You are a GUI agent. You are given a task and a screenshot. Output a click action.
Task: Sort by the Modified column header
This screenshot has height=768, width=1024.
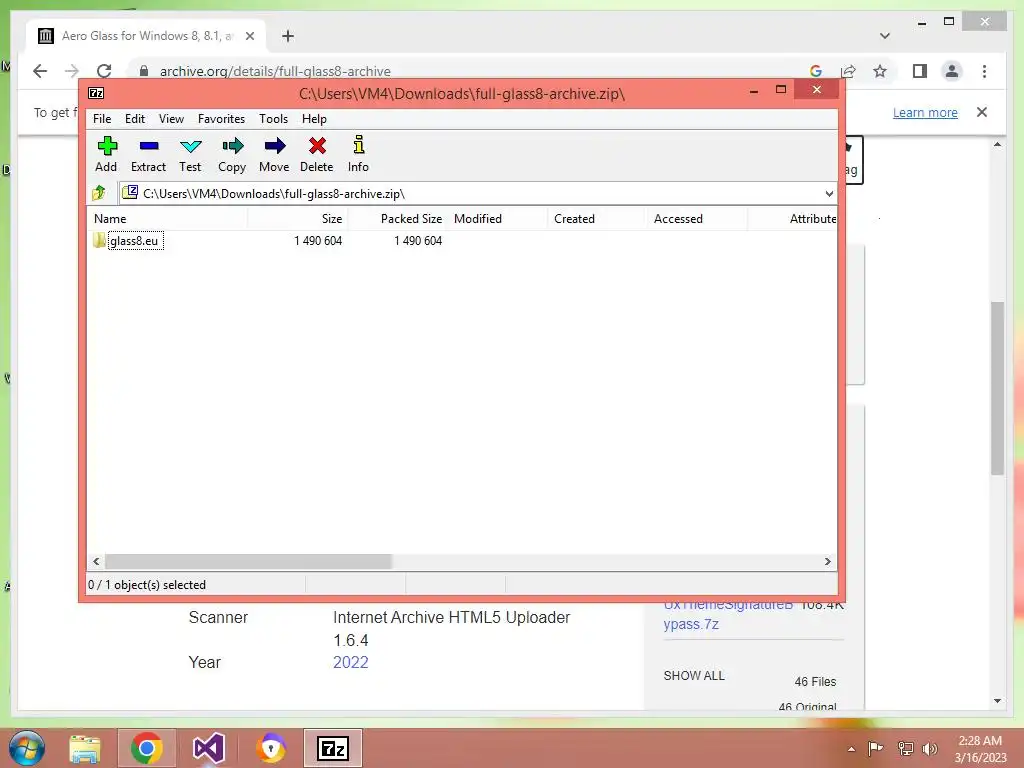click(498, 219)
